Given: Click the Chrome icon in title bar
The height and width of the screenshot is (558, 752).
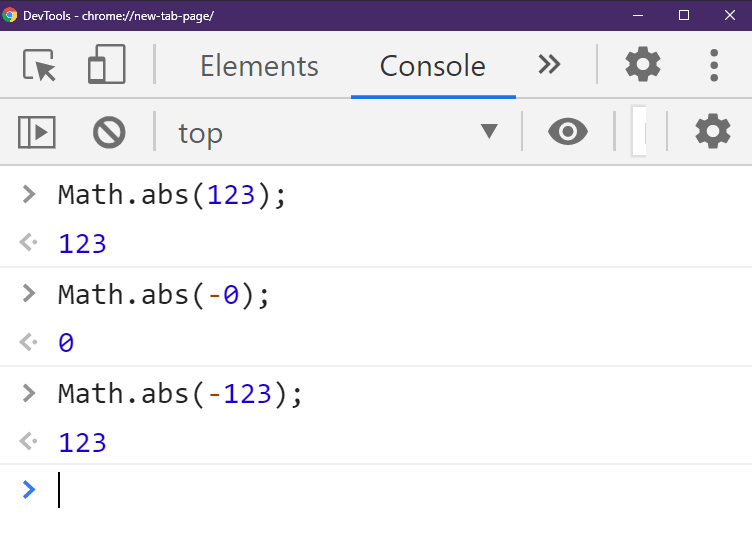Looking at the screenshot, I should 10,15.
